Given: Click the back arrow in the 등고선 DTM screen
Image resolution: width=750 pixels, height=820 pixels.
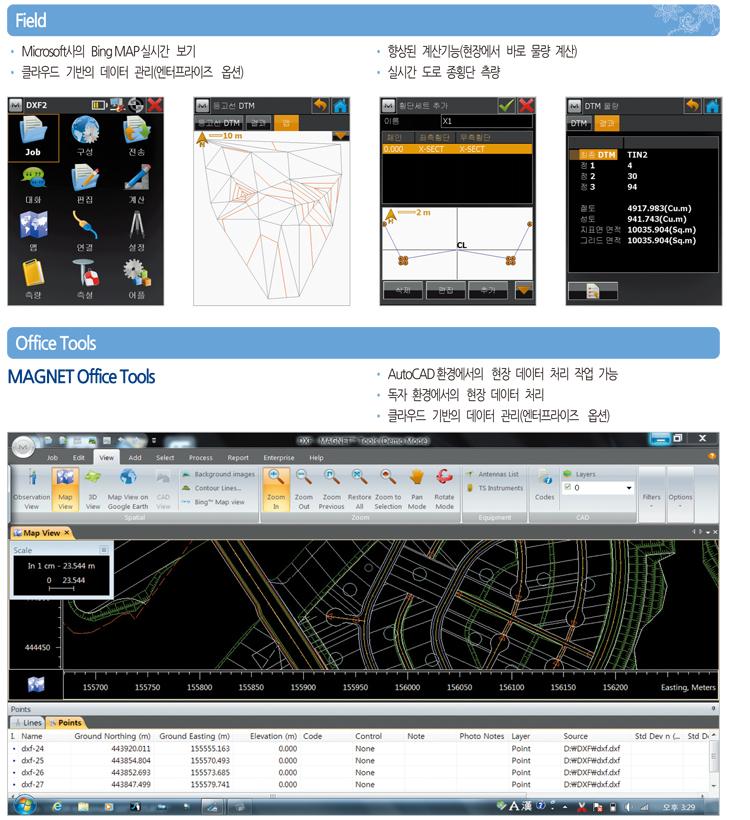Looking at the screenshot, I should 321,106.
